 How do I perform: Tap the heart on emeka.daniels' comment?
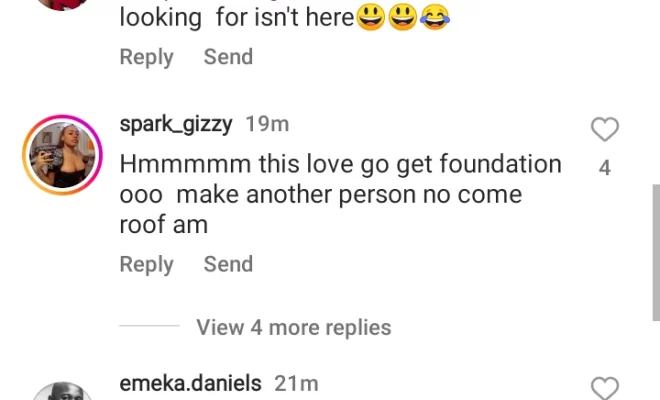pyautogui.click(x=605, y=388)
